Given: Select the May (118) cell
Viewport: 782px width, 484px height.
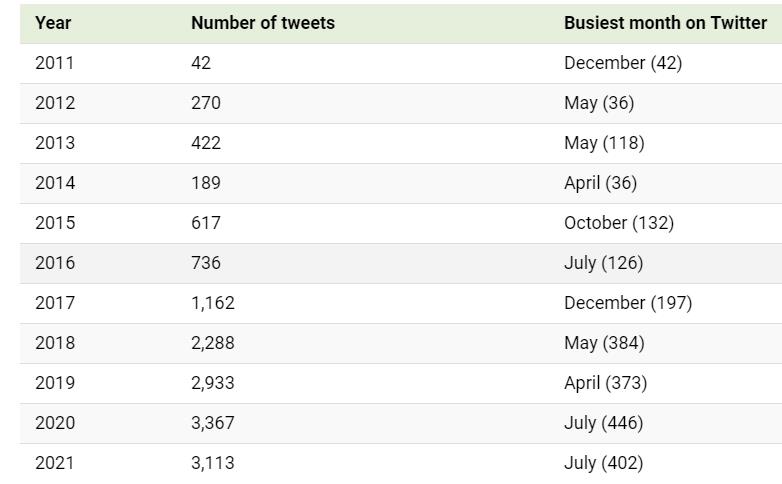Looking at the screenshot, I should pyautogui.click(x=604, y=143).
